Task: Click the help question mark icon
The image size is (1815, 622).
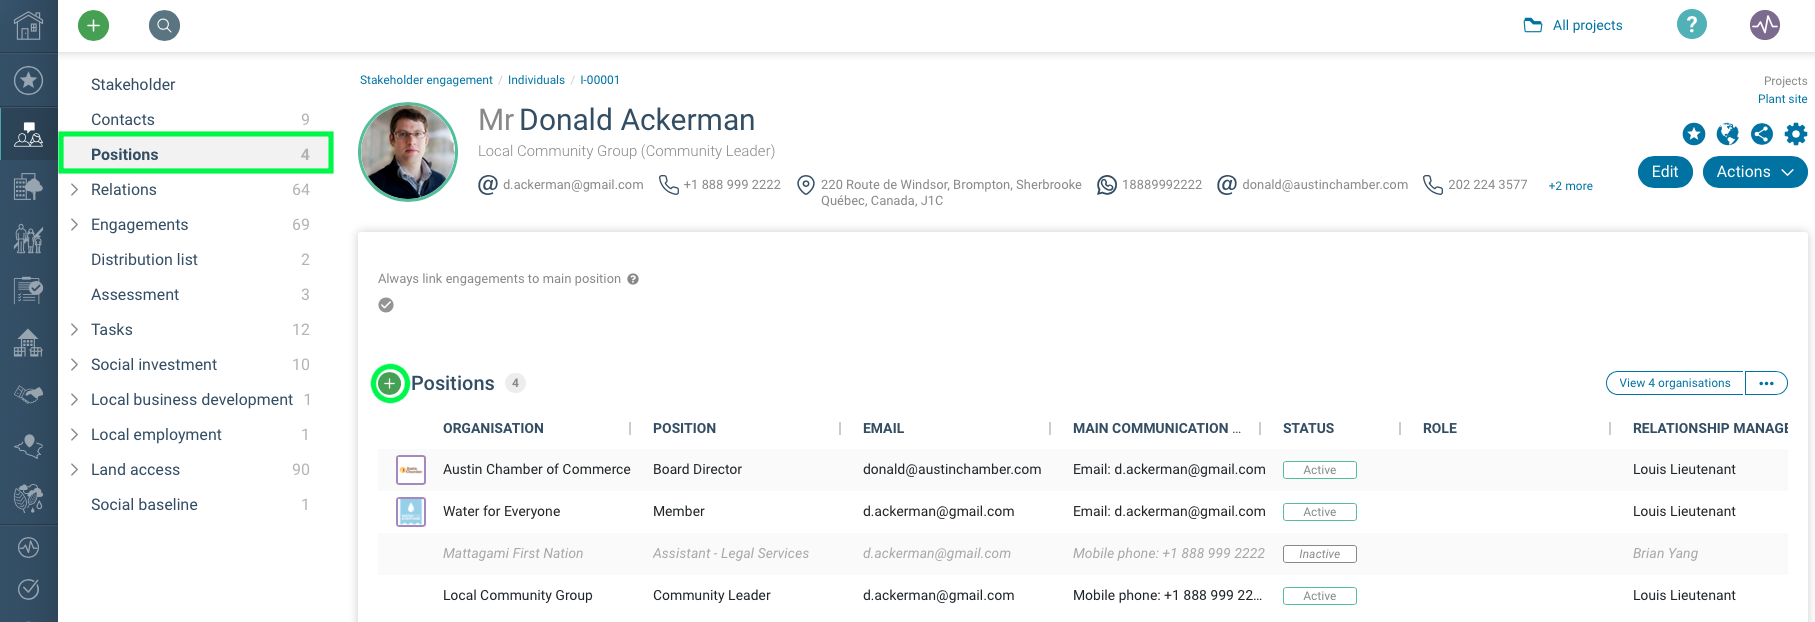Action: pyautogui.click(x=1691, y=25)
